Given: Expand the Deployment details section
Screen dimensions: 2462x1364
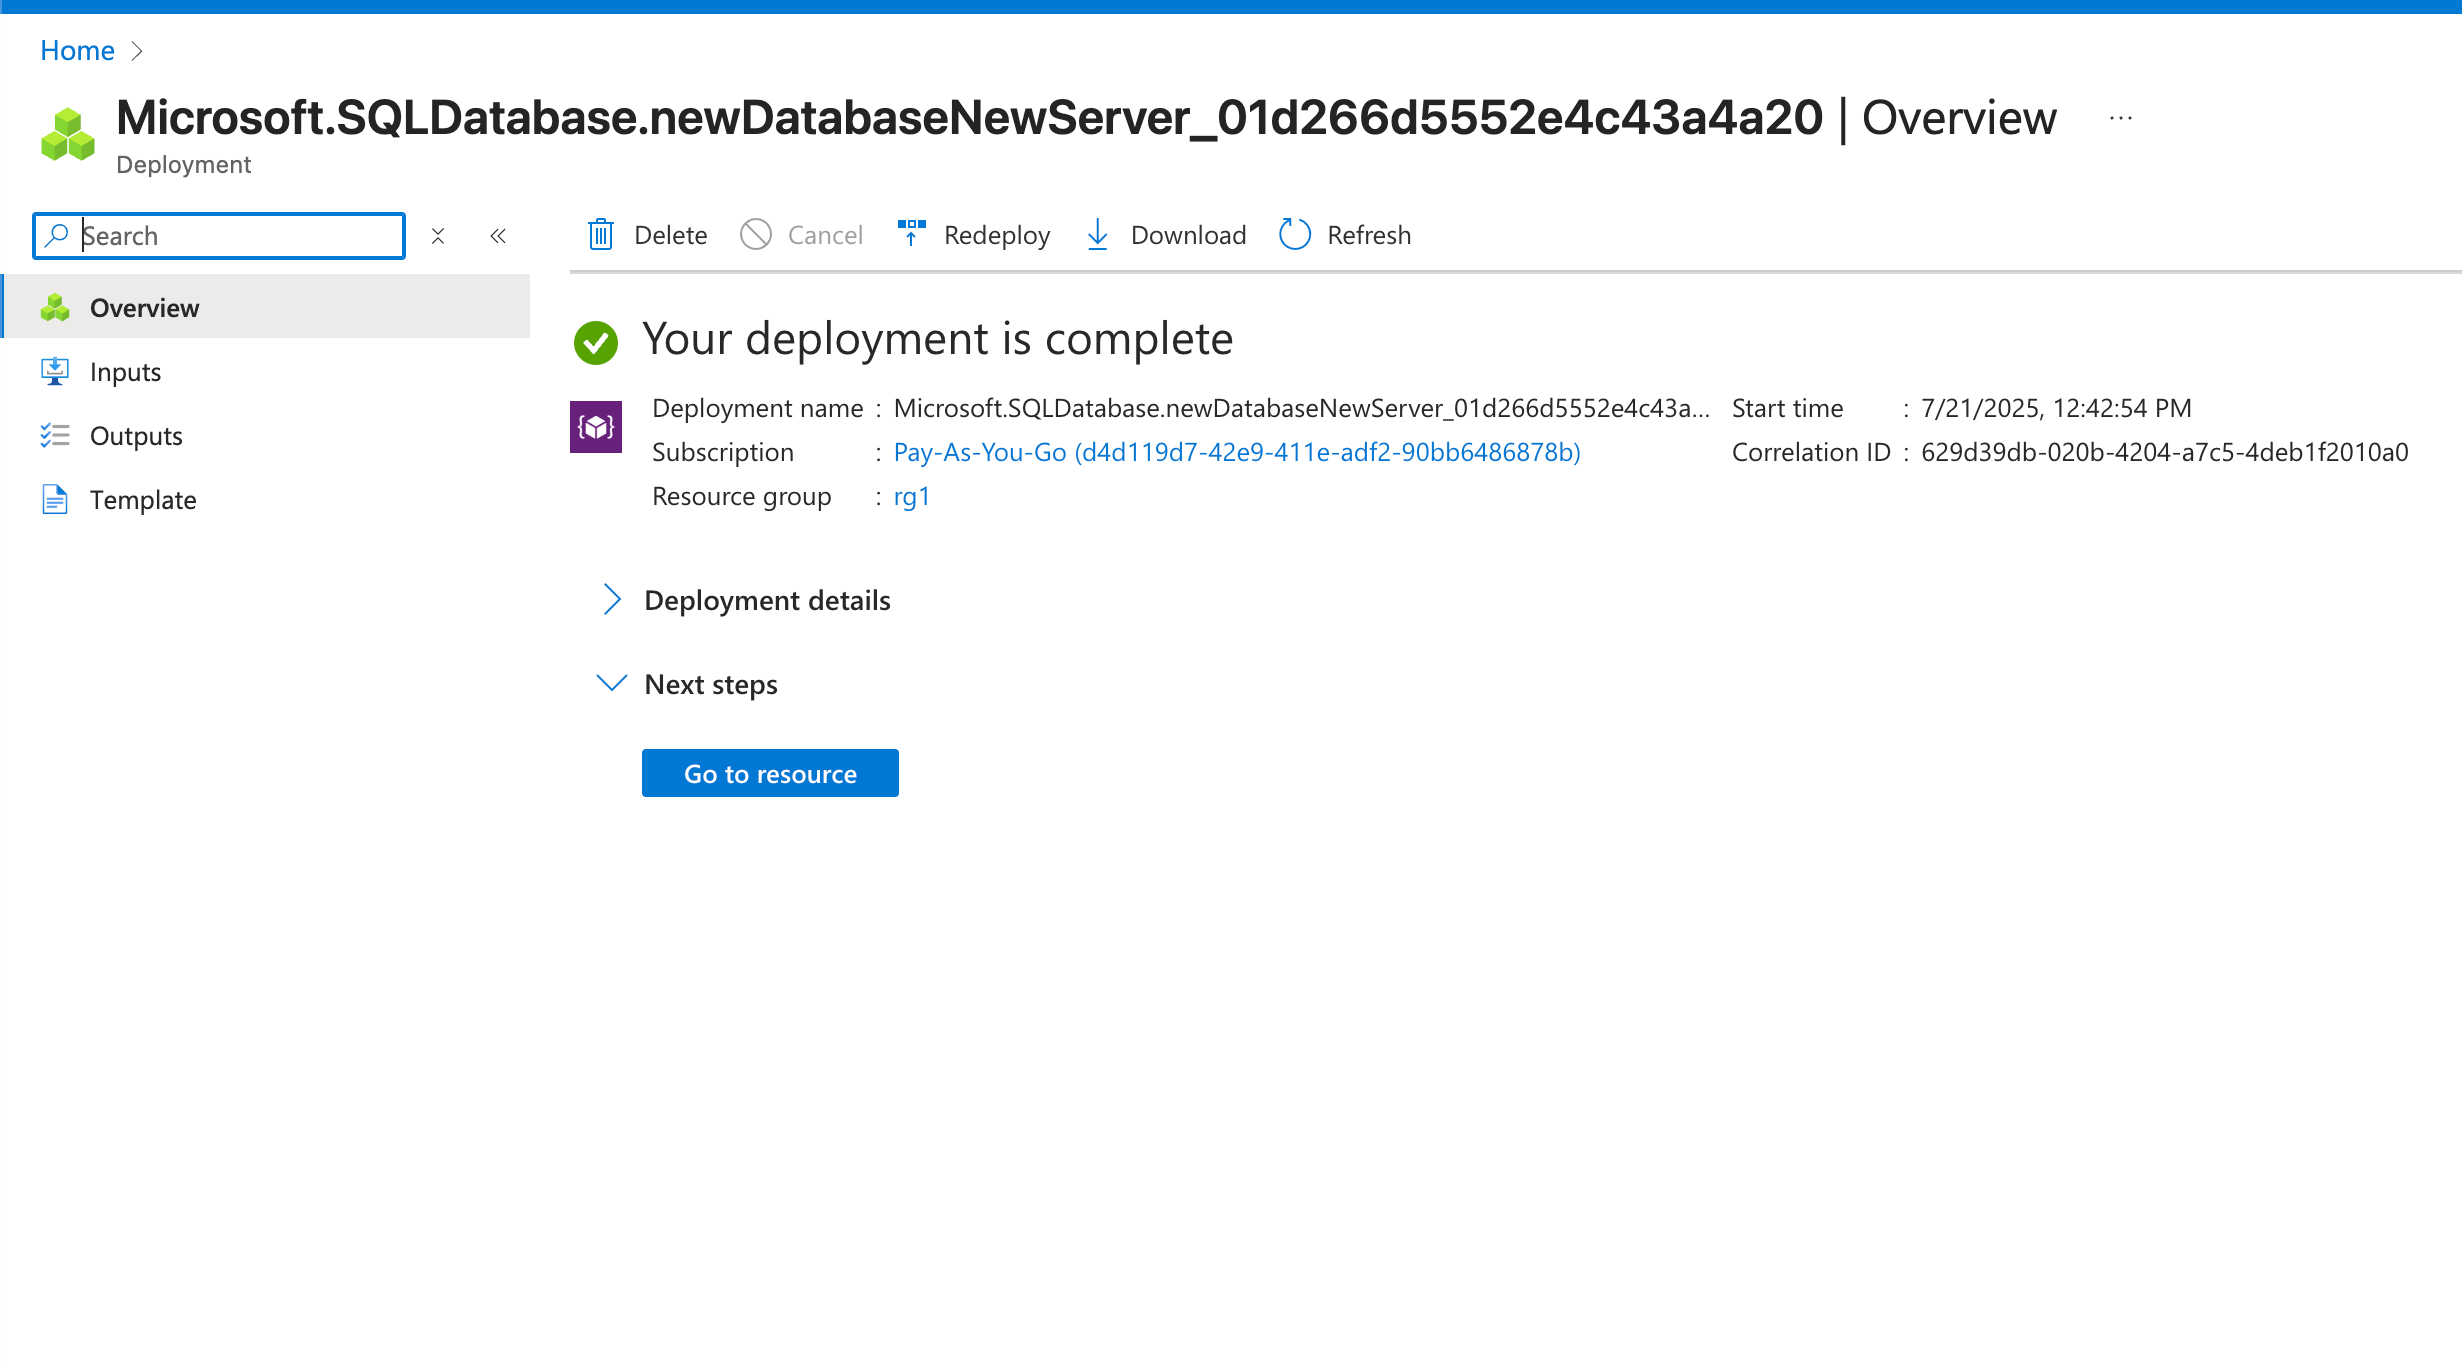Looking at the screenshot, I should pyautogui.click(x=612, y=600).
